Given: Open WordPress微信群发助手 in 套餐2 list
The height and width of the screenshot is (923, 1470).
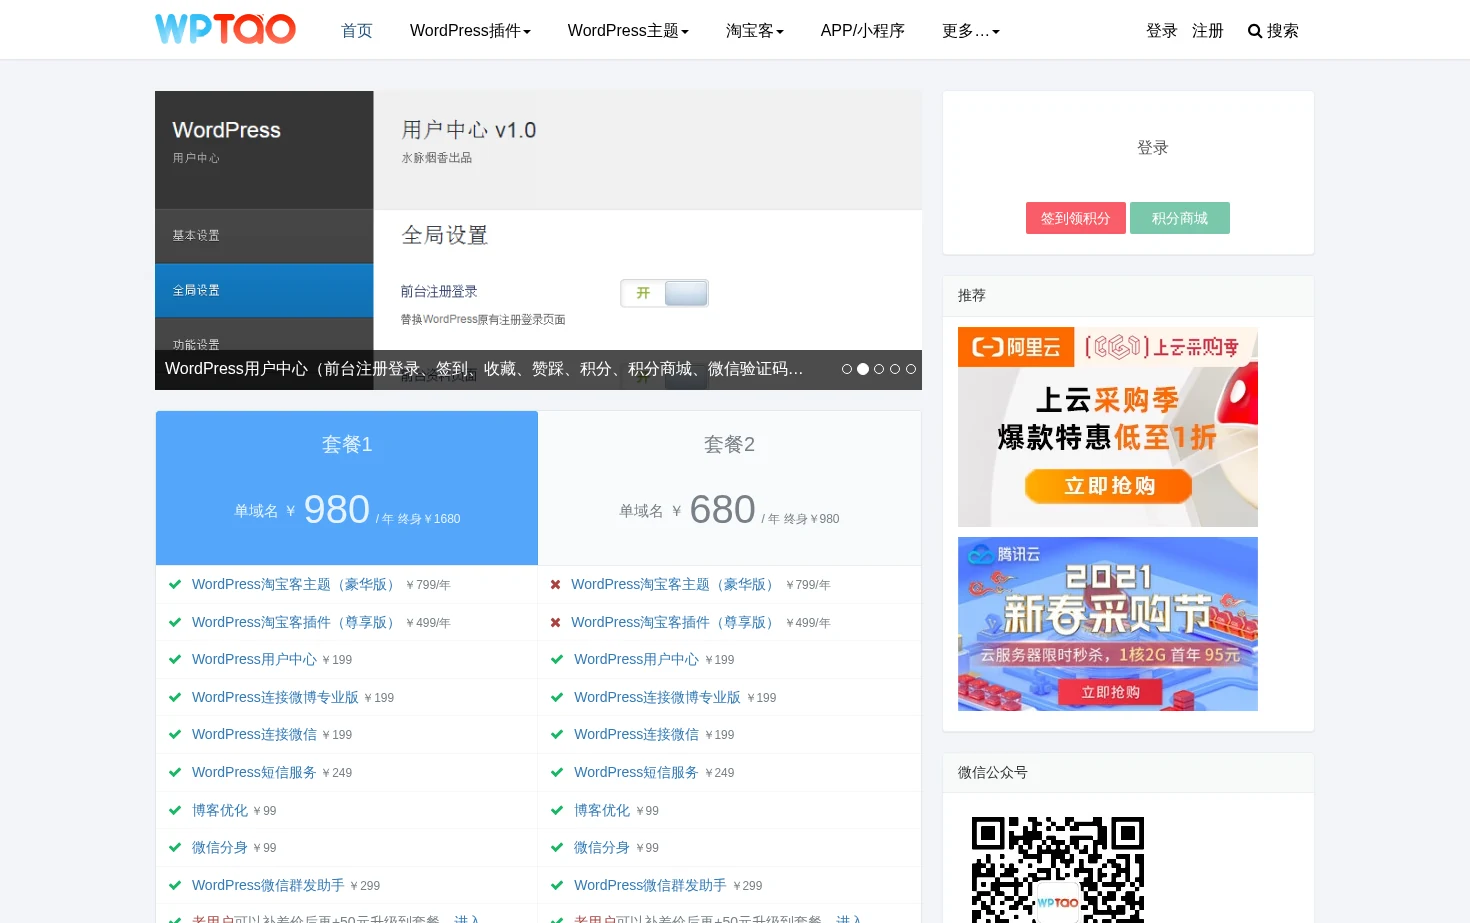Looking at the screenshot, I should [650, 885].
